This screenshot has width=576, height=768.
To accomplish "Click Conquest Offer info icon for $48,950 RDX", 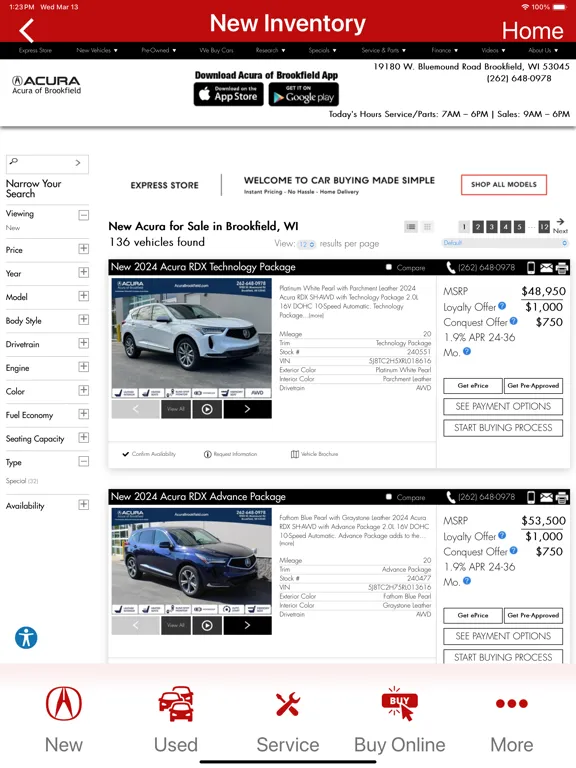I will [x=513, y=321].
